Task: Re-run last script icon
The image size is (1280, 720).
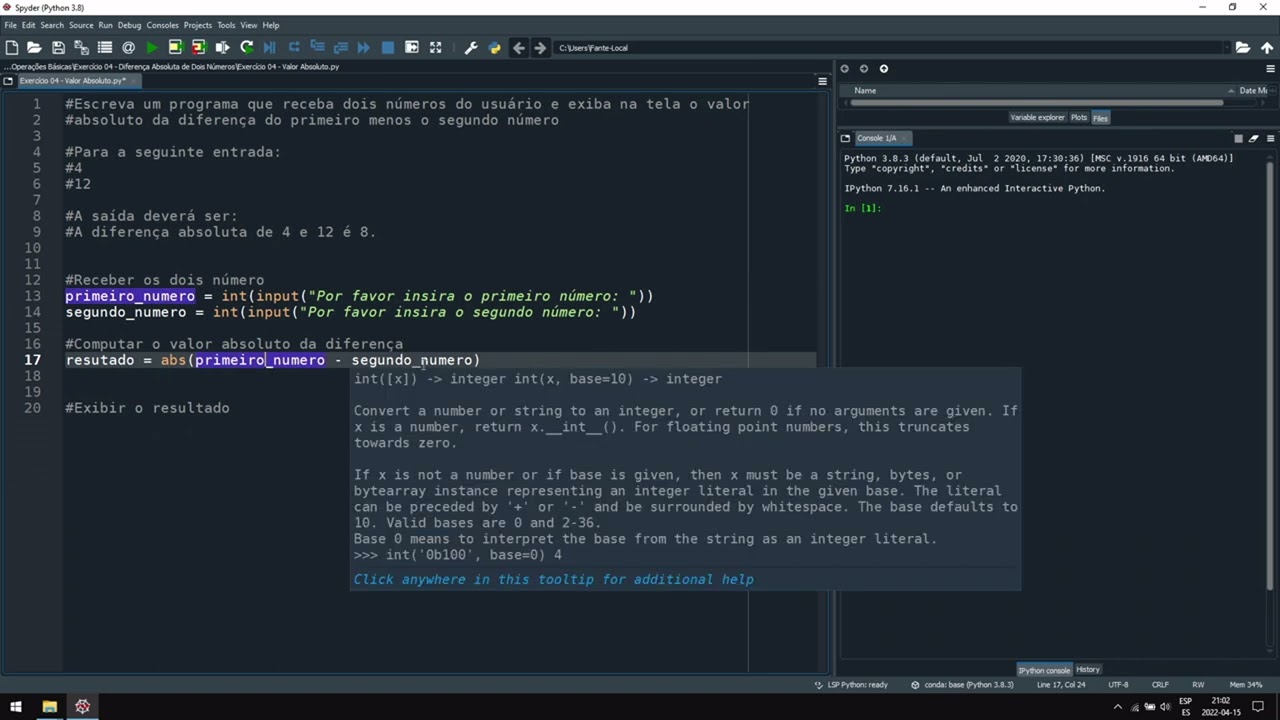Action: (x=246, y=47)
